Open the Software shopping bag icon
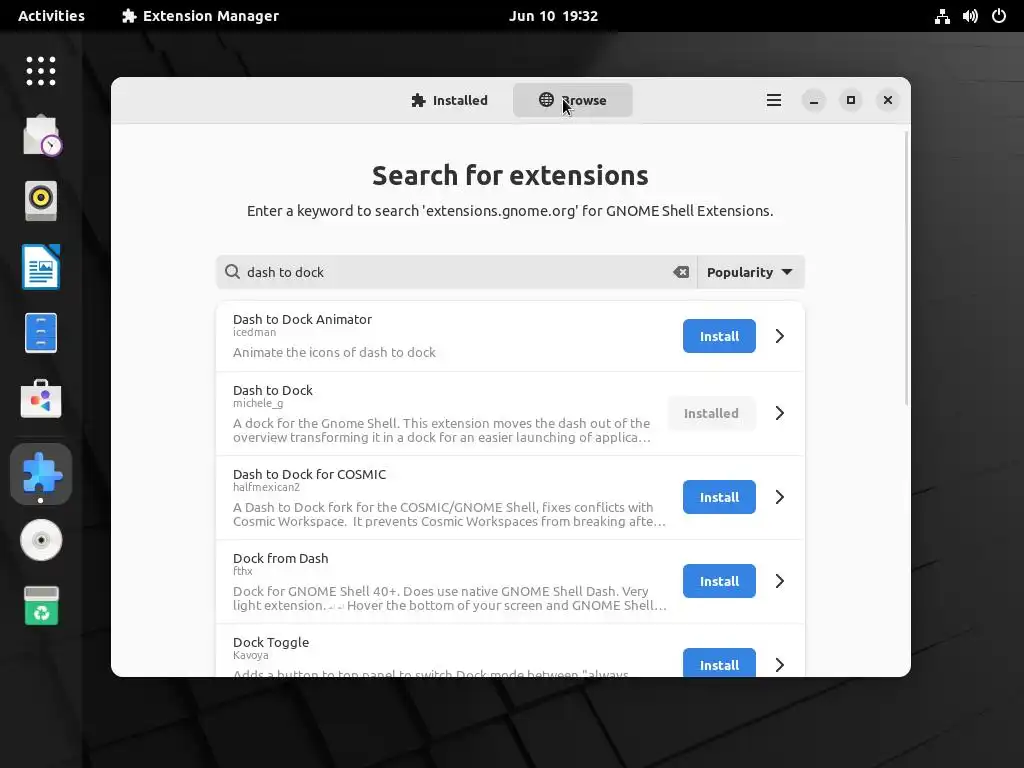This screenshot has height=768, width=1024. click(x=40, y=398)
